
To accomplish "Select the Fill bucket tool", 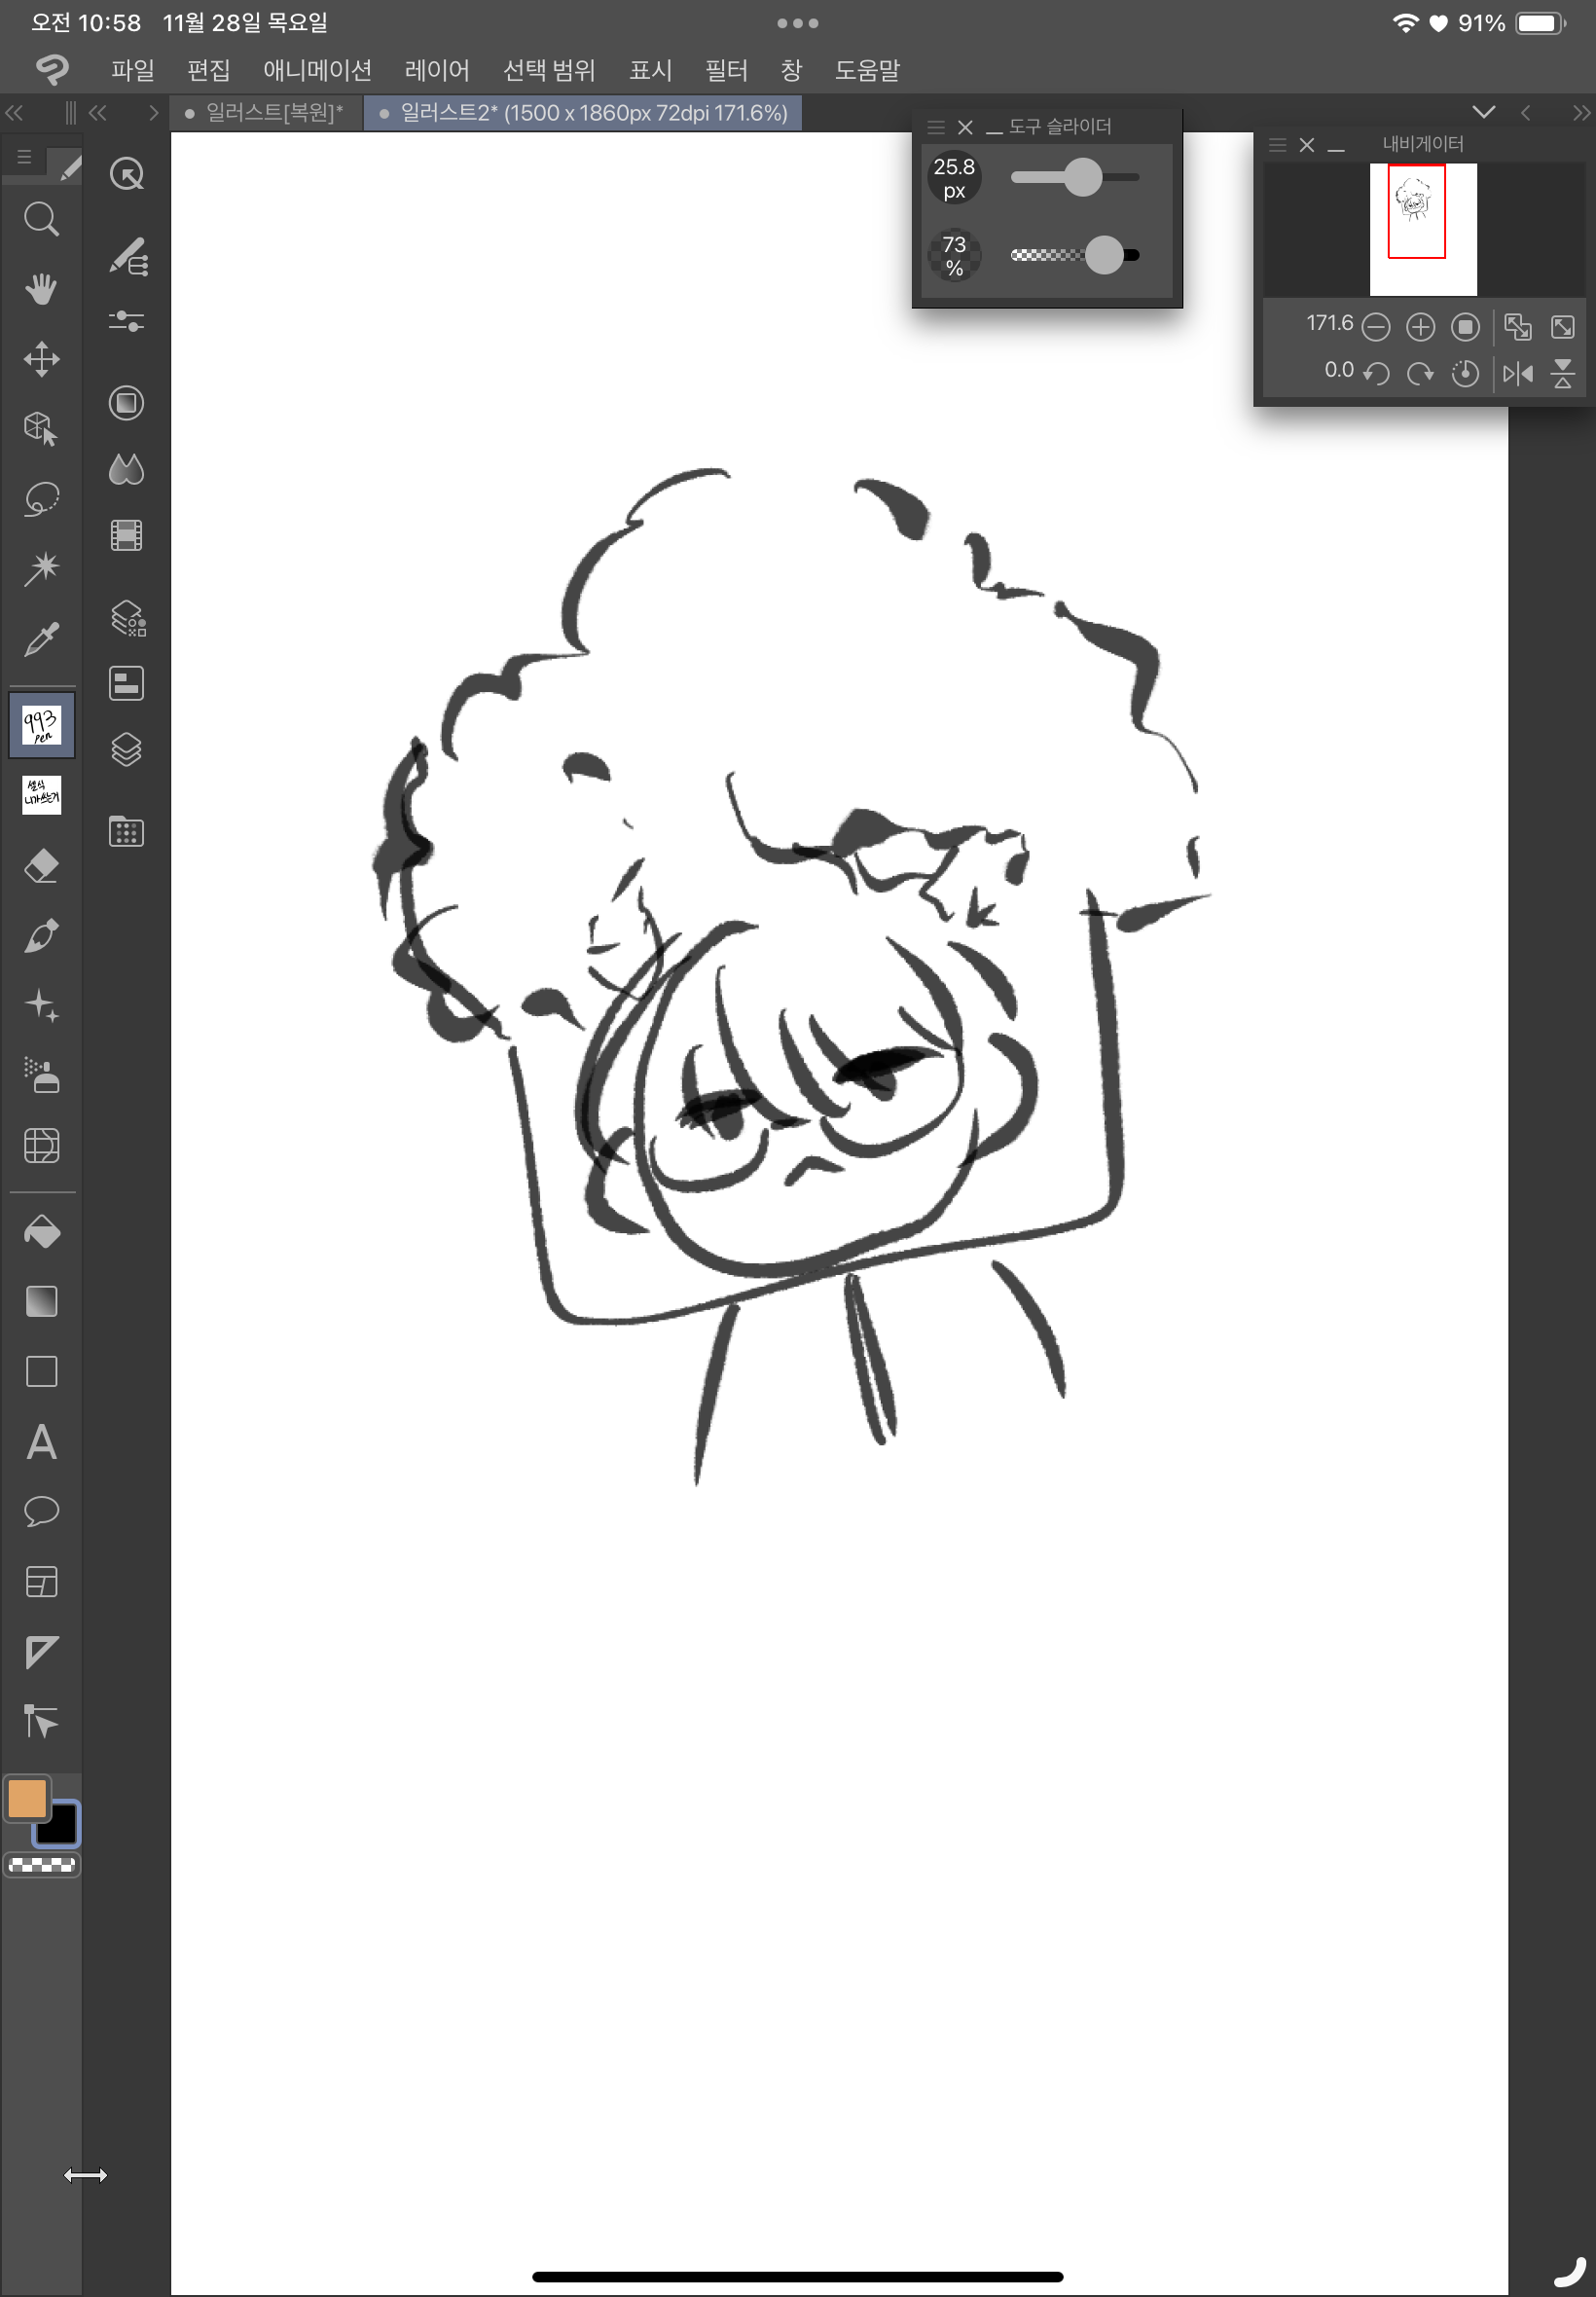I will [x=41, y=1232].
